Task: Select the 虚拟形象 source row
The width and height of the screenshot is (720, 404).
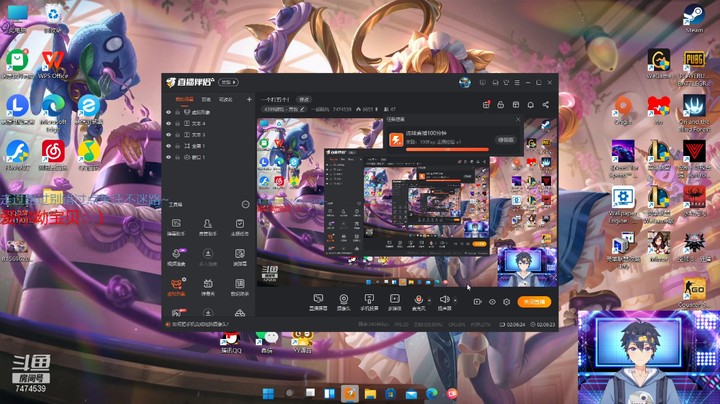Action: (x=209, y=112)
